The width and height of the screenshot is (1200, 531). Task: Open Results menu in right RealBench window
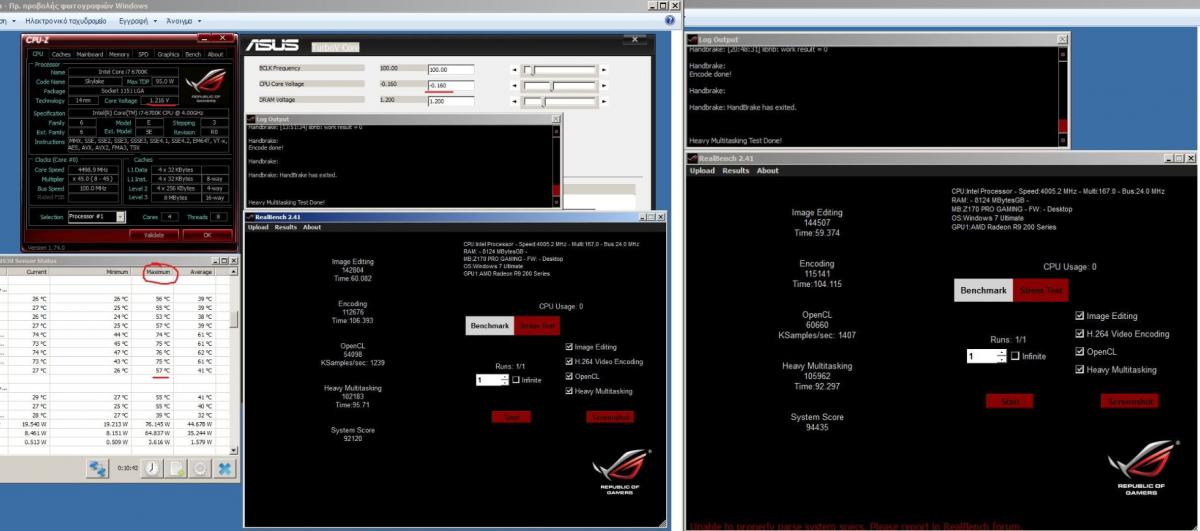[736, 171]
